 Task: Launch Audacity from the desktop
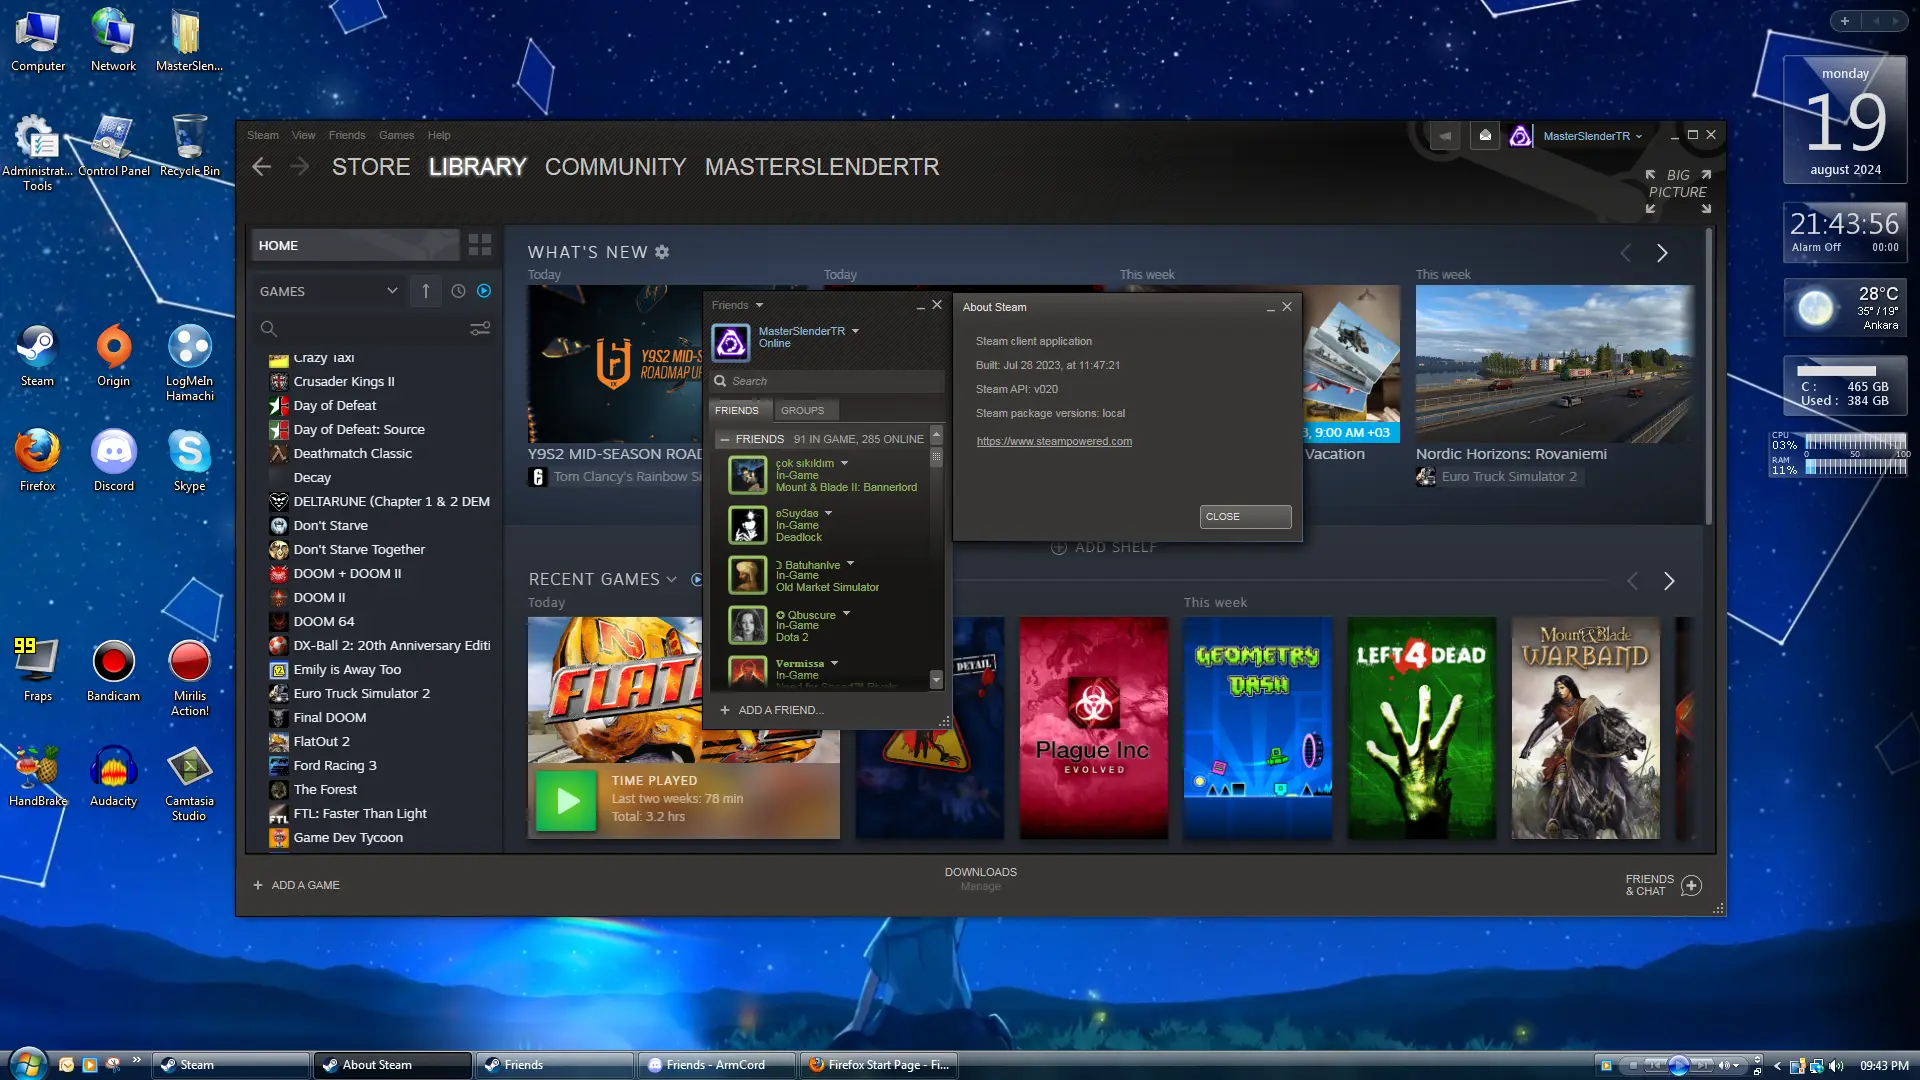click(114, 775)
